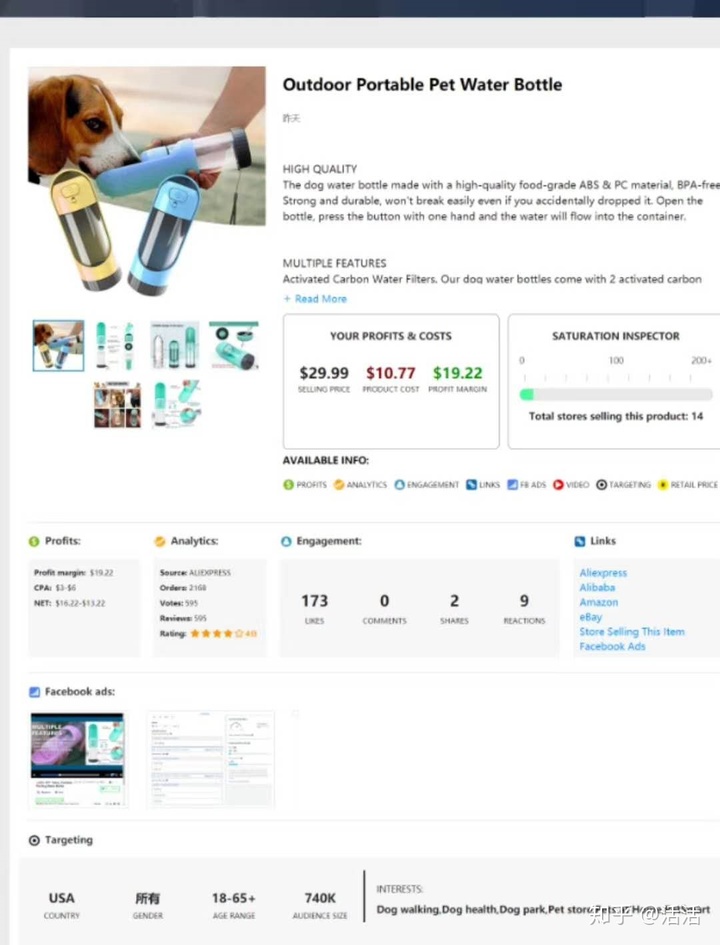Open the Engagement icon shortcut
720x945 pixels.
click(x=399, y=485)
